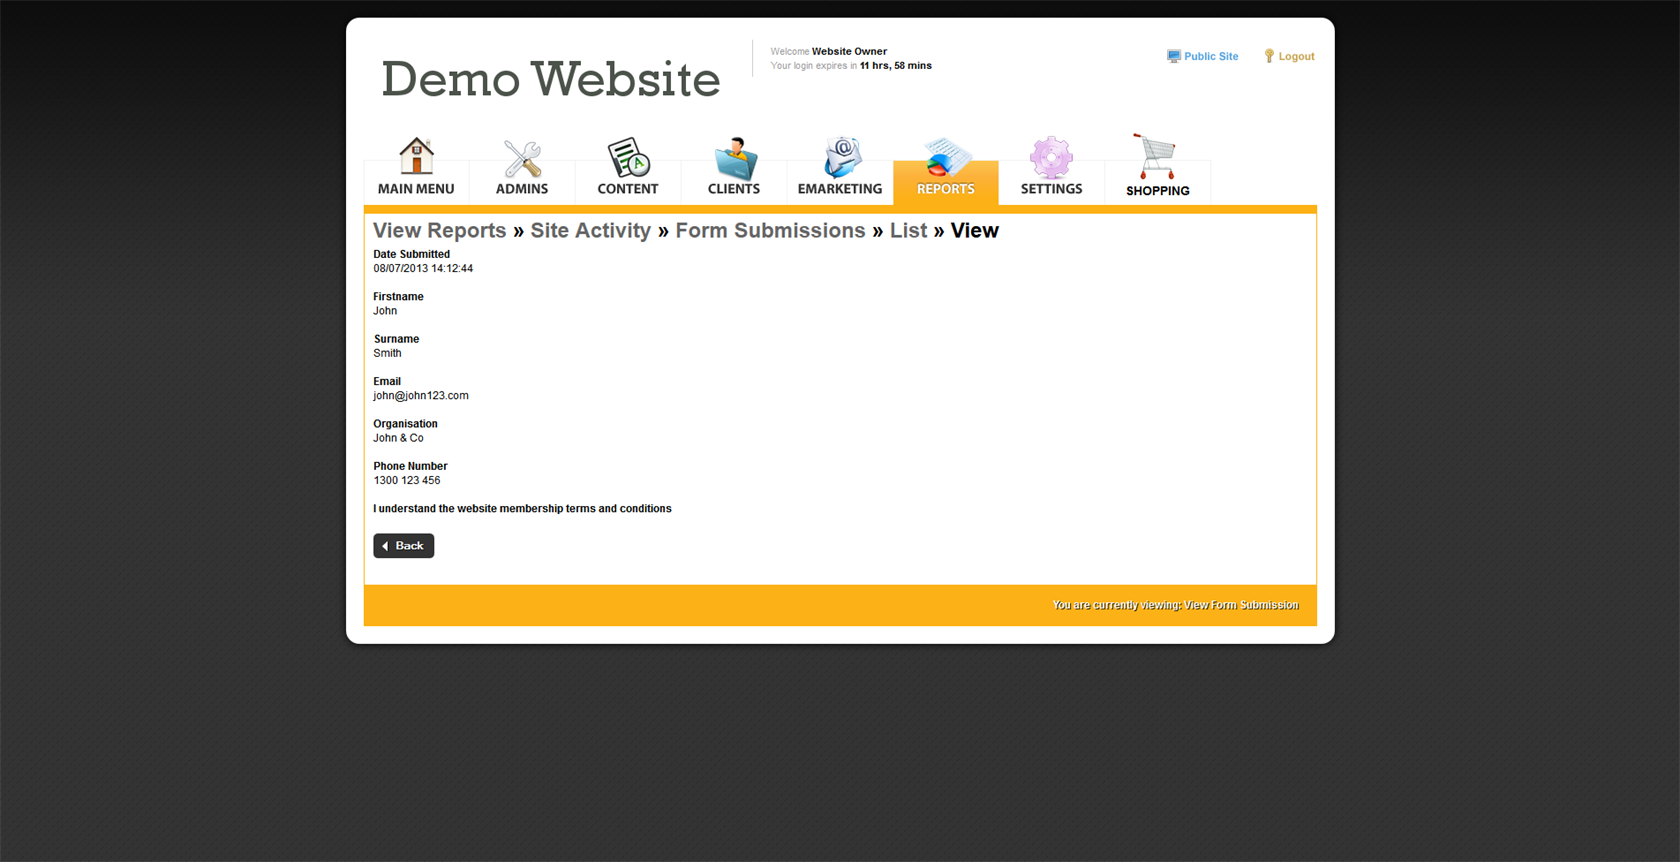
Task: Open the Settings gear icon
Action: click(x=1051, y=158)
